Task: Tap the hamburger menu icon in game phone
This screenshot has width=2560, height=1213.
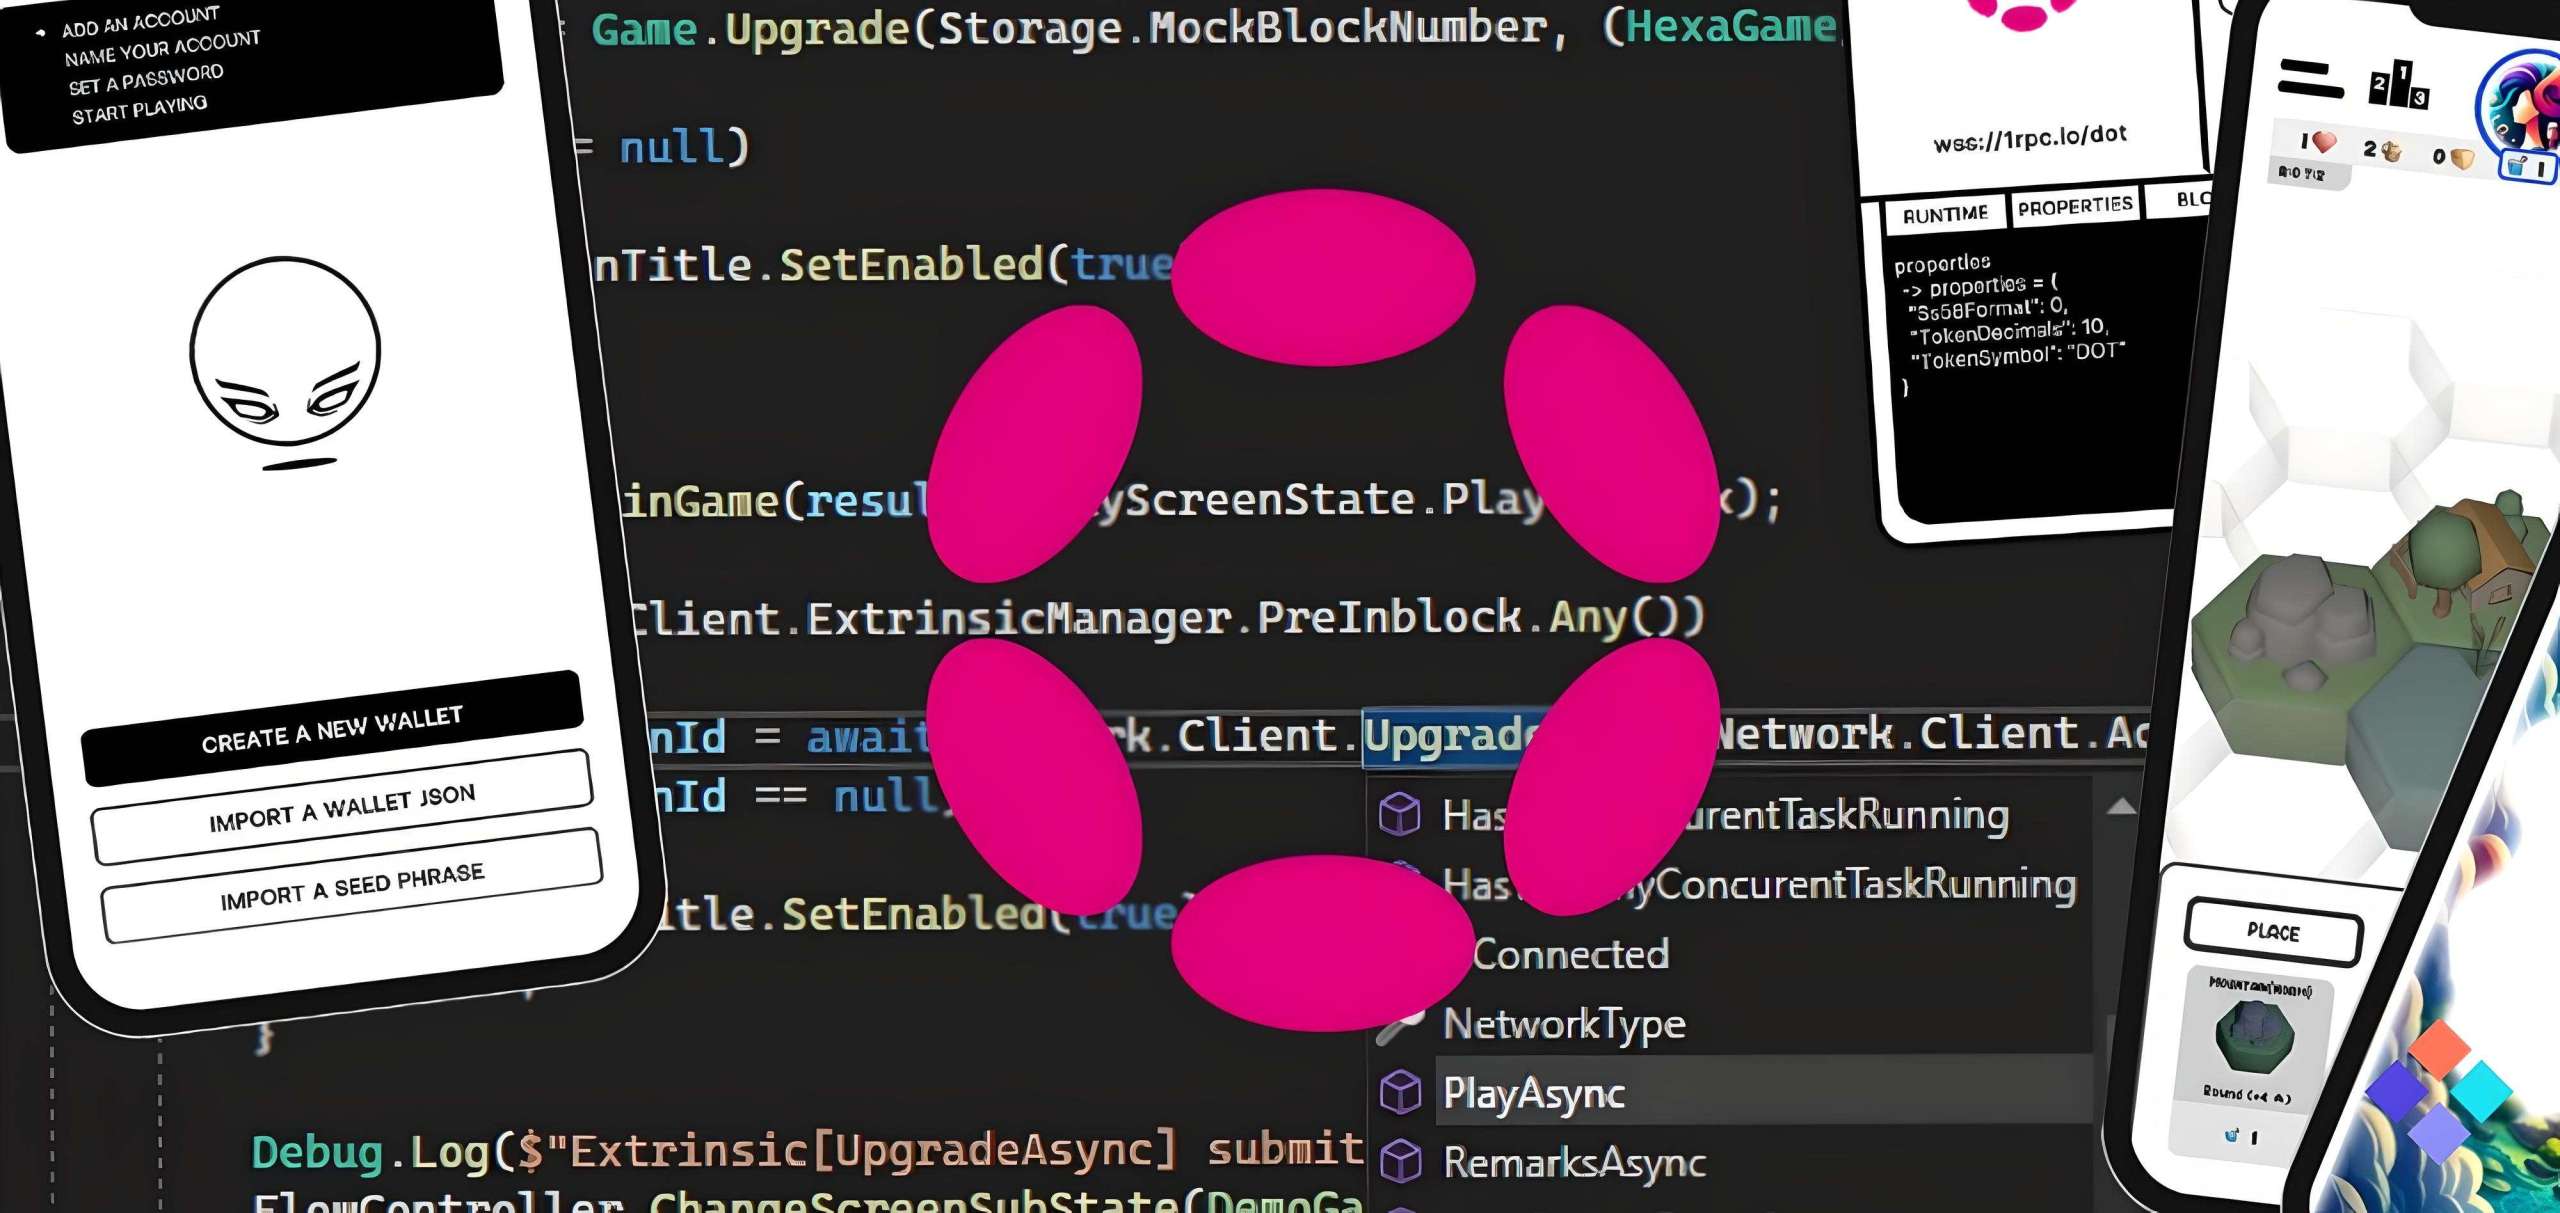Action: click(2310, 79)
